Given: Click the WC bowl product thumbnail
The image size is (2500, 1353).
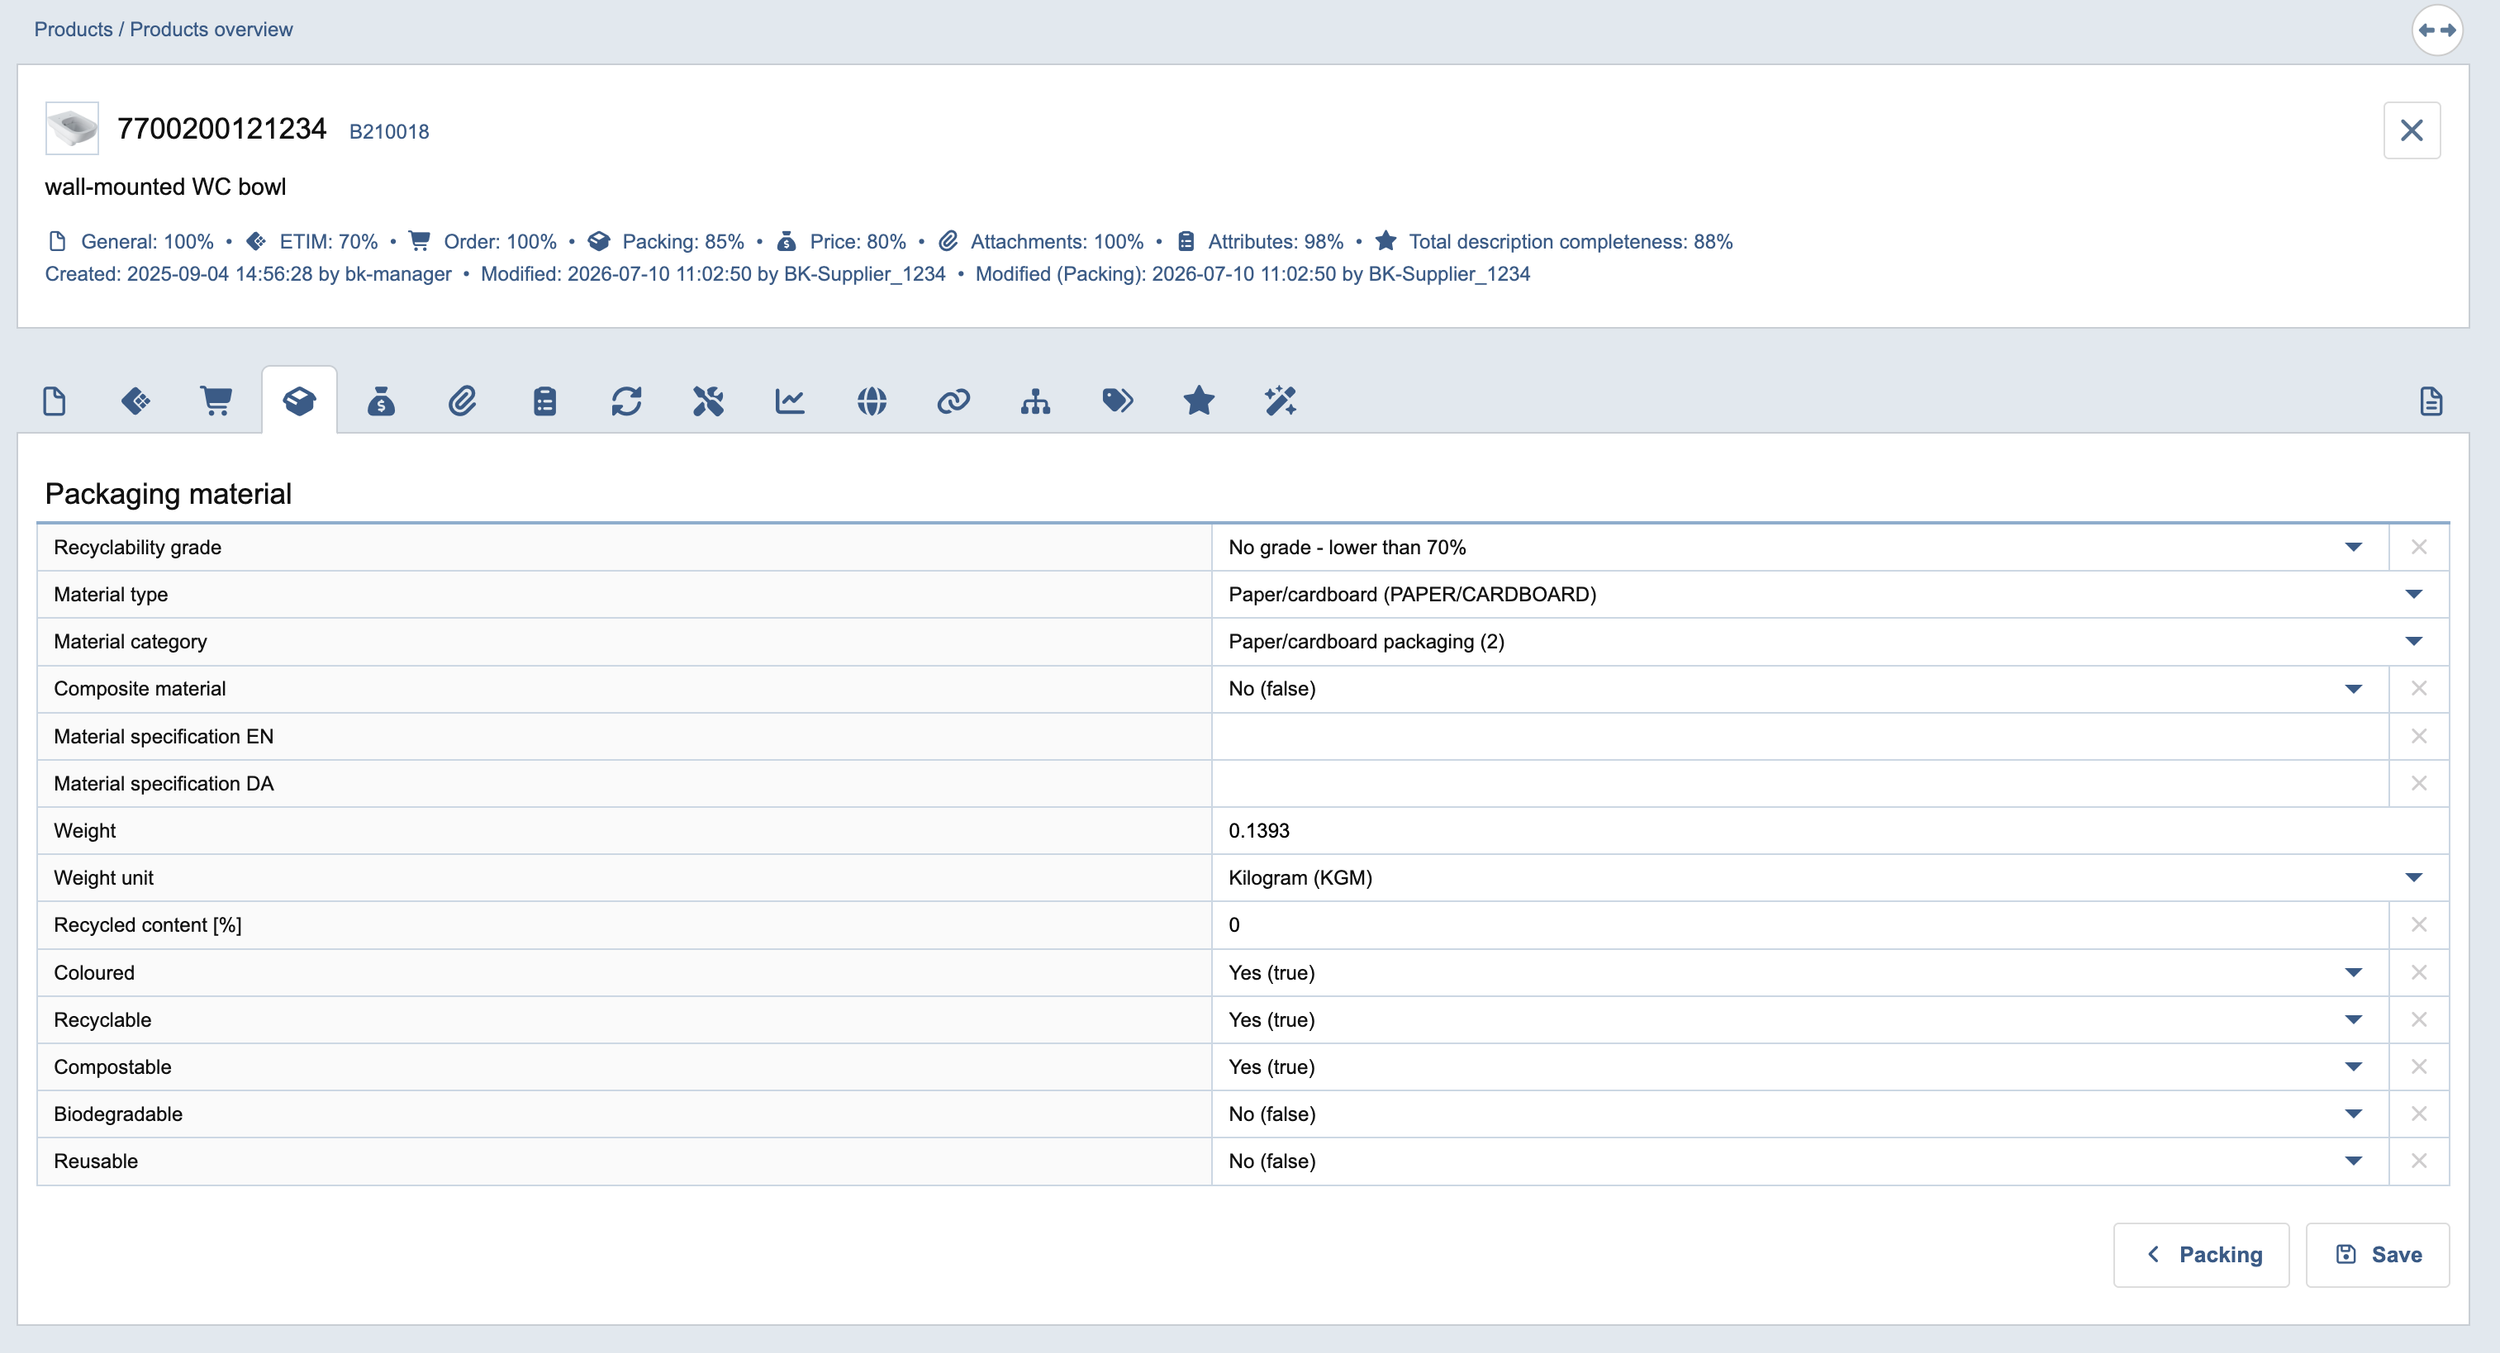Looking at the screenshot, I should (72, 128).
